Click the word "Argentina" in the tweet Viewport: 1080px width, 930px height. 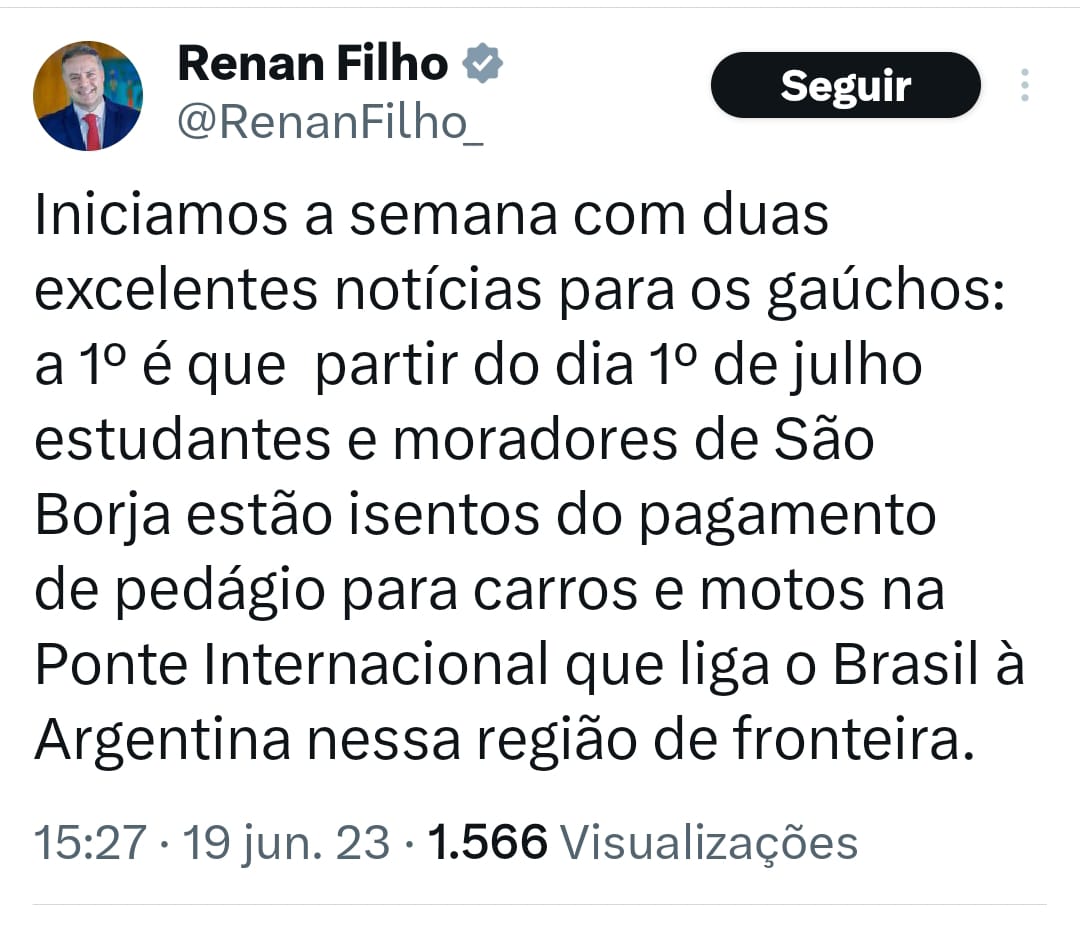tap(163, 740)
